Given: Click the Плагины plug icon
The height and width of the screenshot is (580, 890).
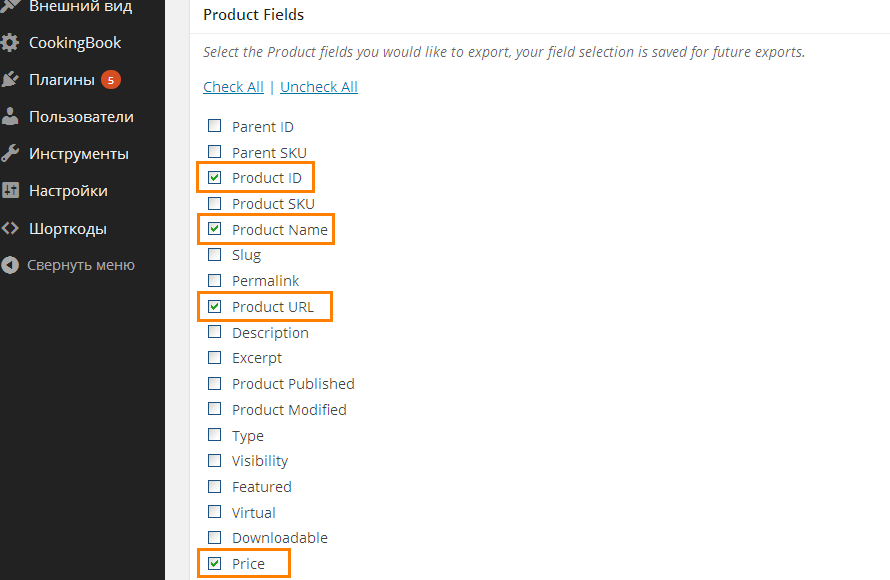Looking at the screenshot, I should point(10,80).
